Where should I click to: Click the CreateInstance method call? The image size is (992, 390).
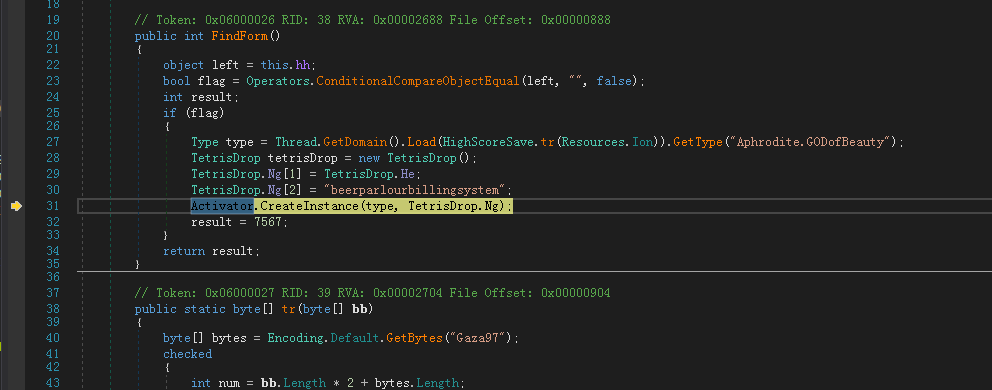(309, 206)
